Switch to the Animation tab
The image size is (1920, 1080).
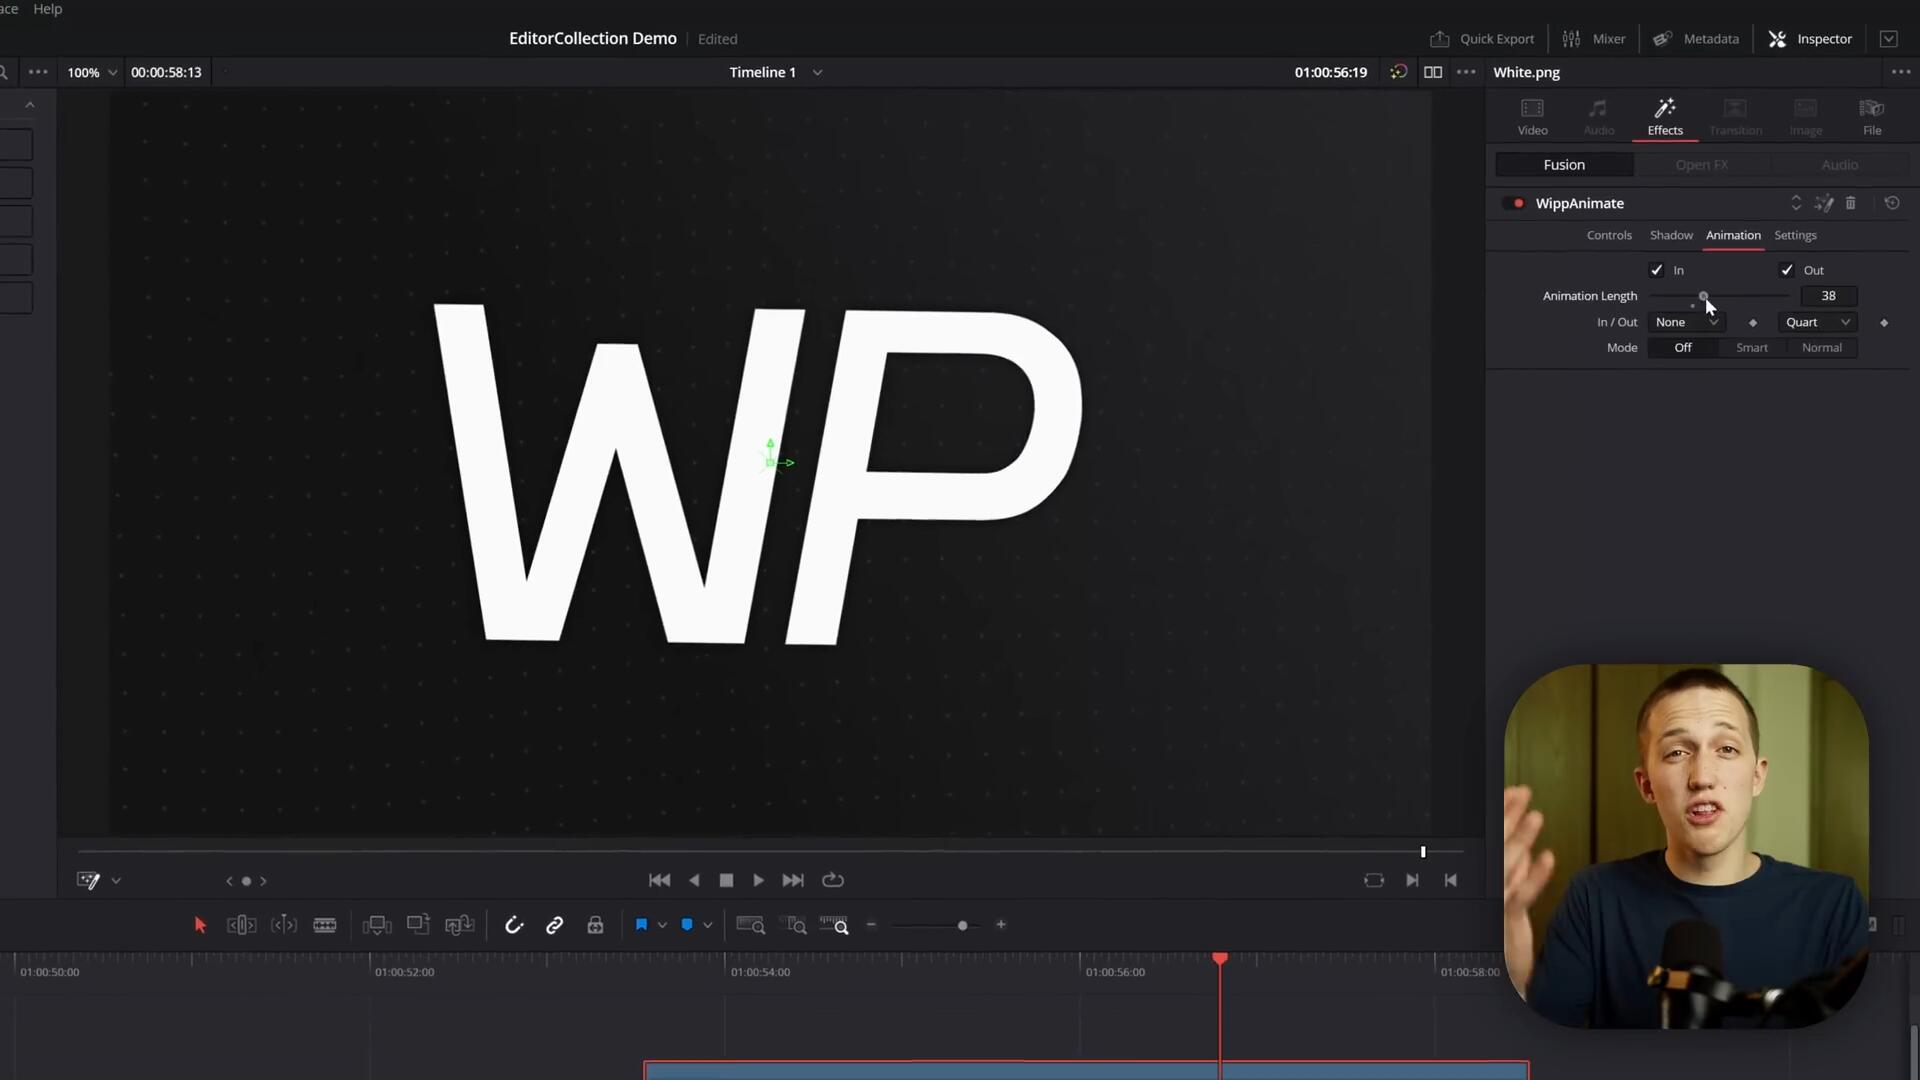1733,233
